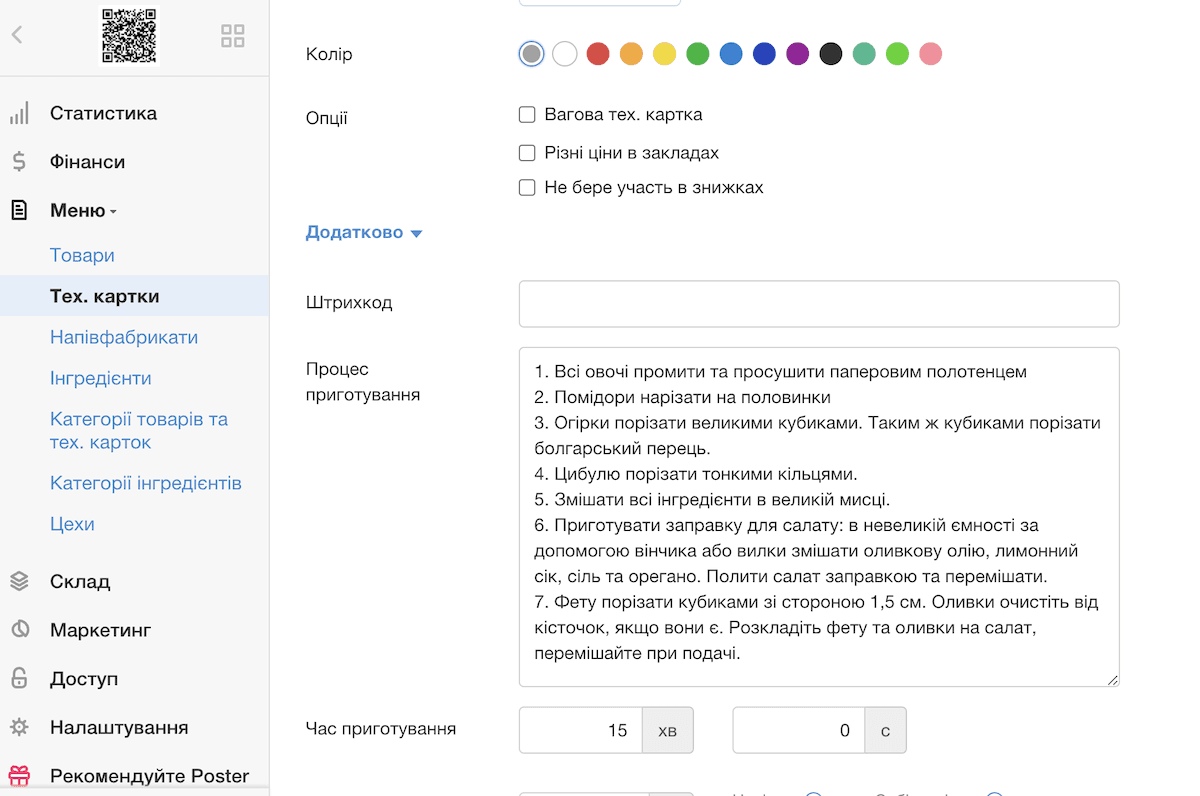The image size is (1200, 796).
Task: Enable the Вагова тех. картка checkbox
Action: pos(527,115)
